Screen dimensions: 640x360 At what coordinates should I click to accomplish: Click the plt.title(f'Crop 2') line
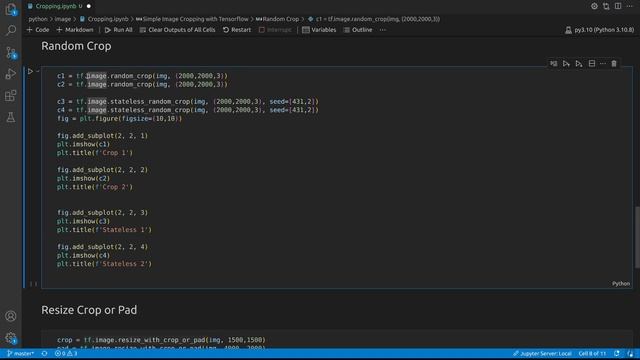(x=95, y=187)
